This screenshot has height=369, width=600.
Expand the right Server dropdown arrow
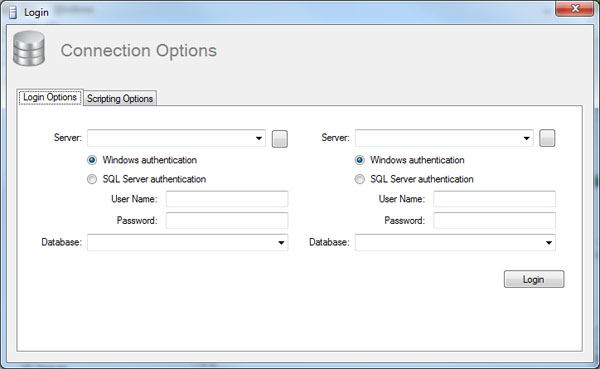527,138
